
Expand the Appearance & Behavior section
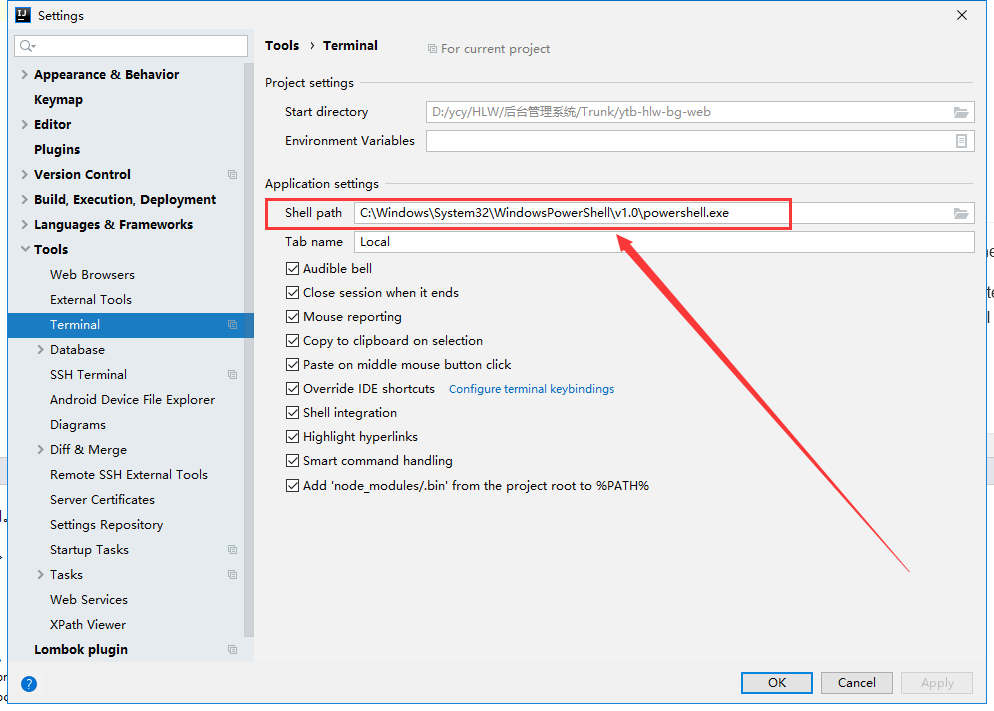click(x=24, y=74)
